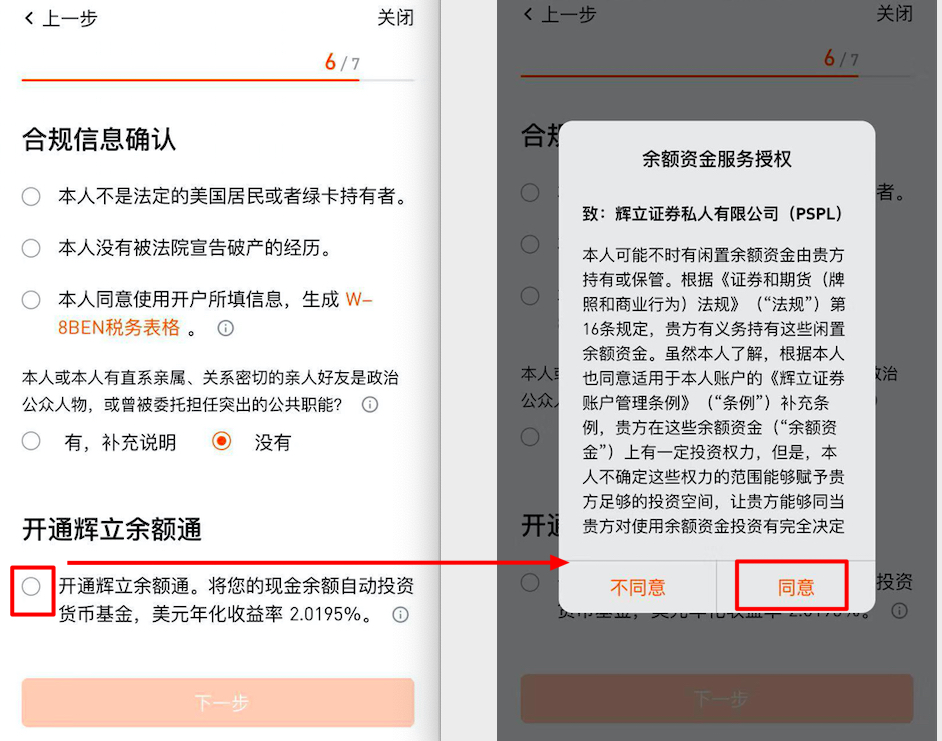
Task: Tap 下一步 button in right dimmed screen
Action: tap(717, 699)
